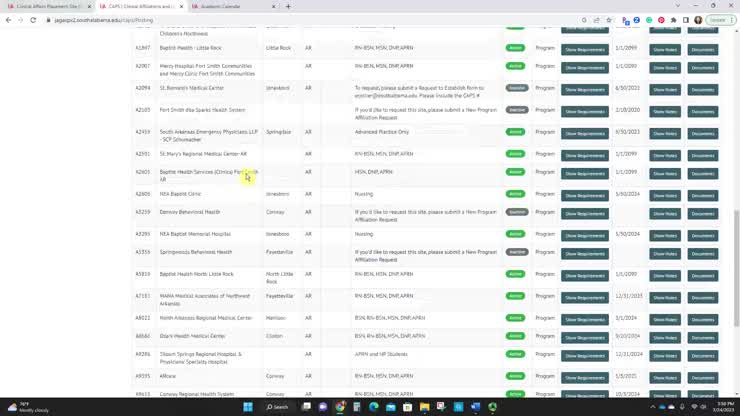740x416 pixels.
Task: Open the Extensions puzzle piece menu
Action: pyautogui.click(x=673, y=20)
